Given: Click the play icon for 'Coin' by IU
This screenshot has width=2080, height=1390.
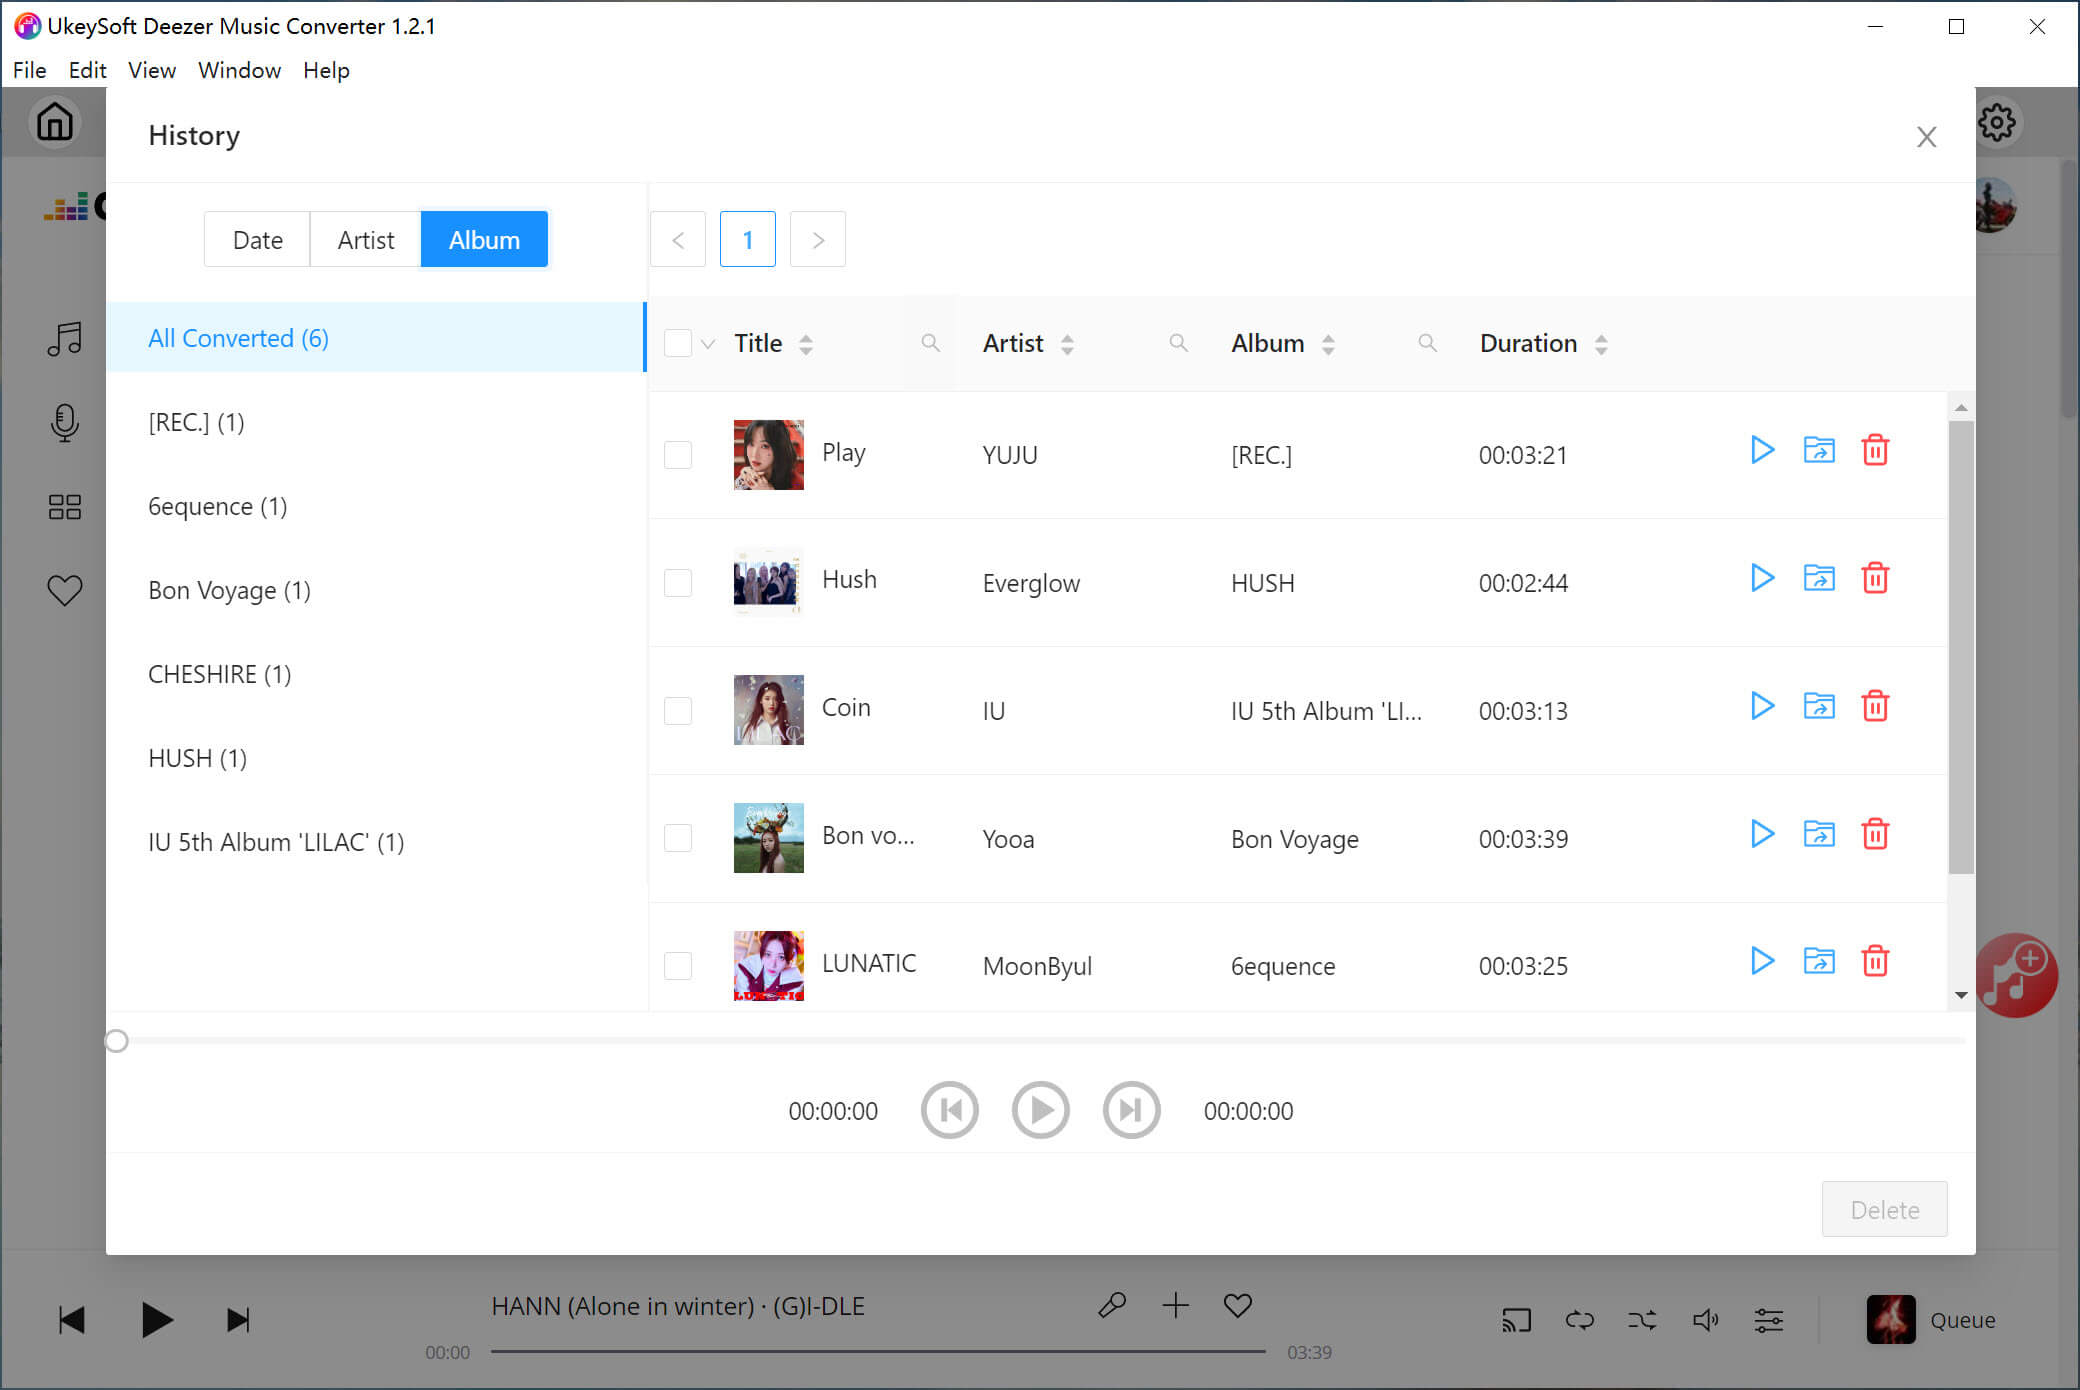Looking at the screenshot, I should pyautogui.click(x=1760, y=707).
